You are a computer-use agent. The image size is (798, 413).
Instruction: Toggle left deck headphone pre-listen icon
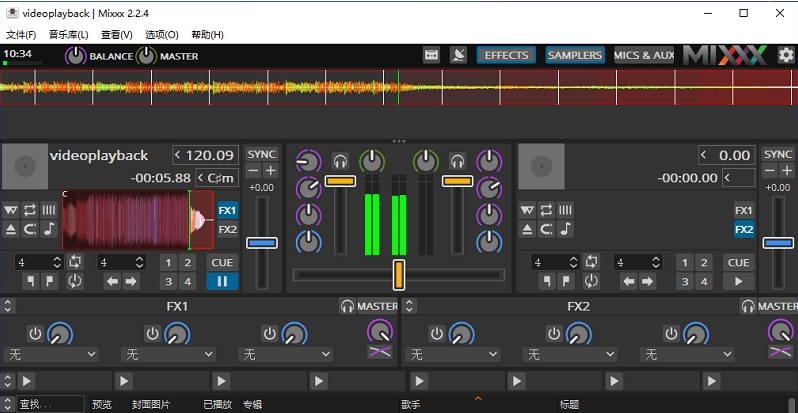(340, 160)
